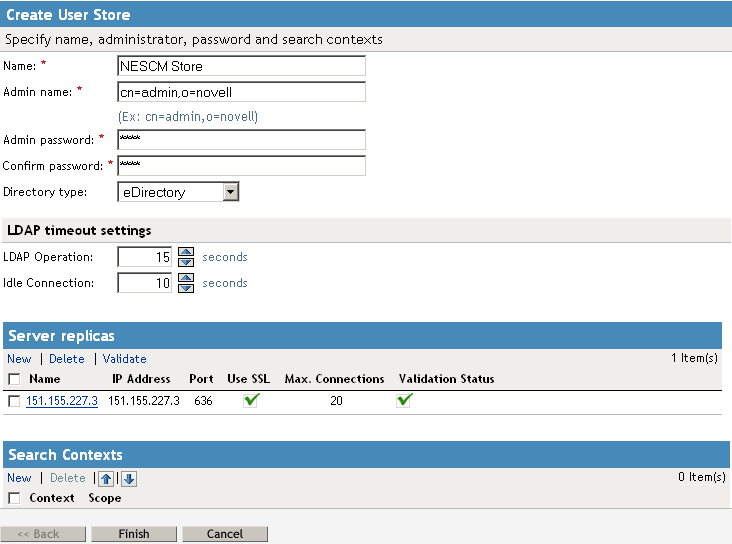Click the LDAP Operation value box

[145, 257]
